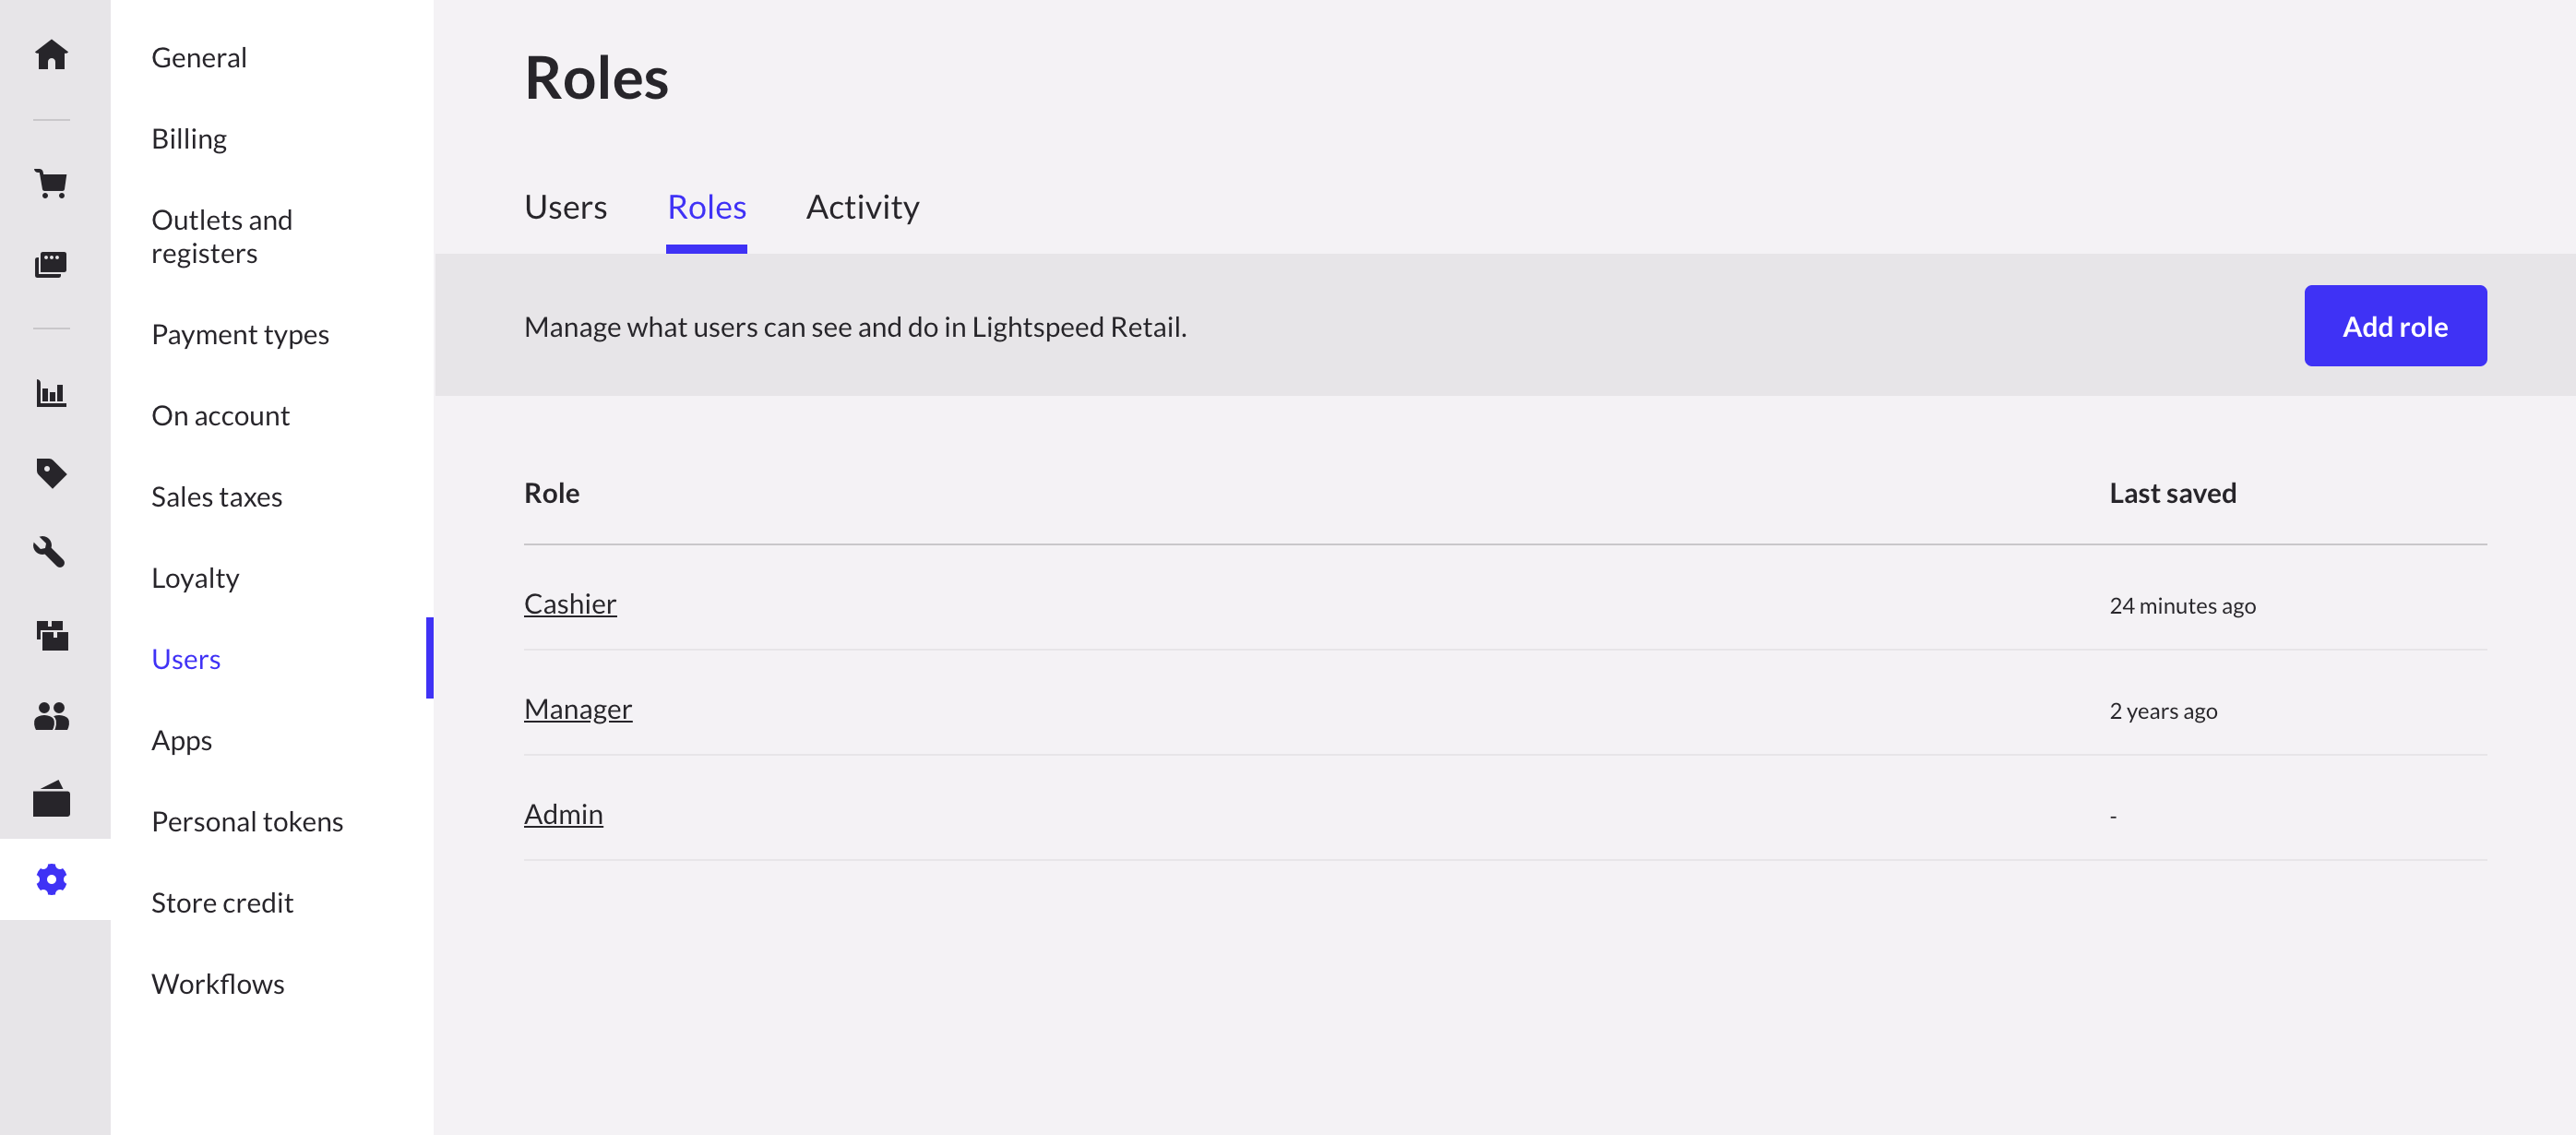2576x1135 pixels.
Task: Open the Manager role
Action: pyautogui.click(x=578, y=709)
